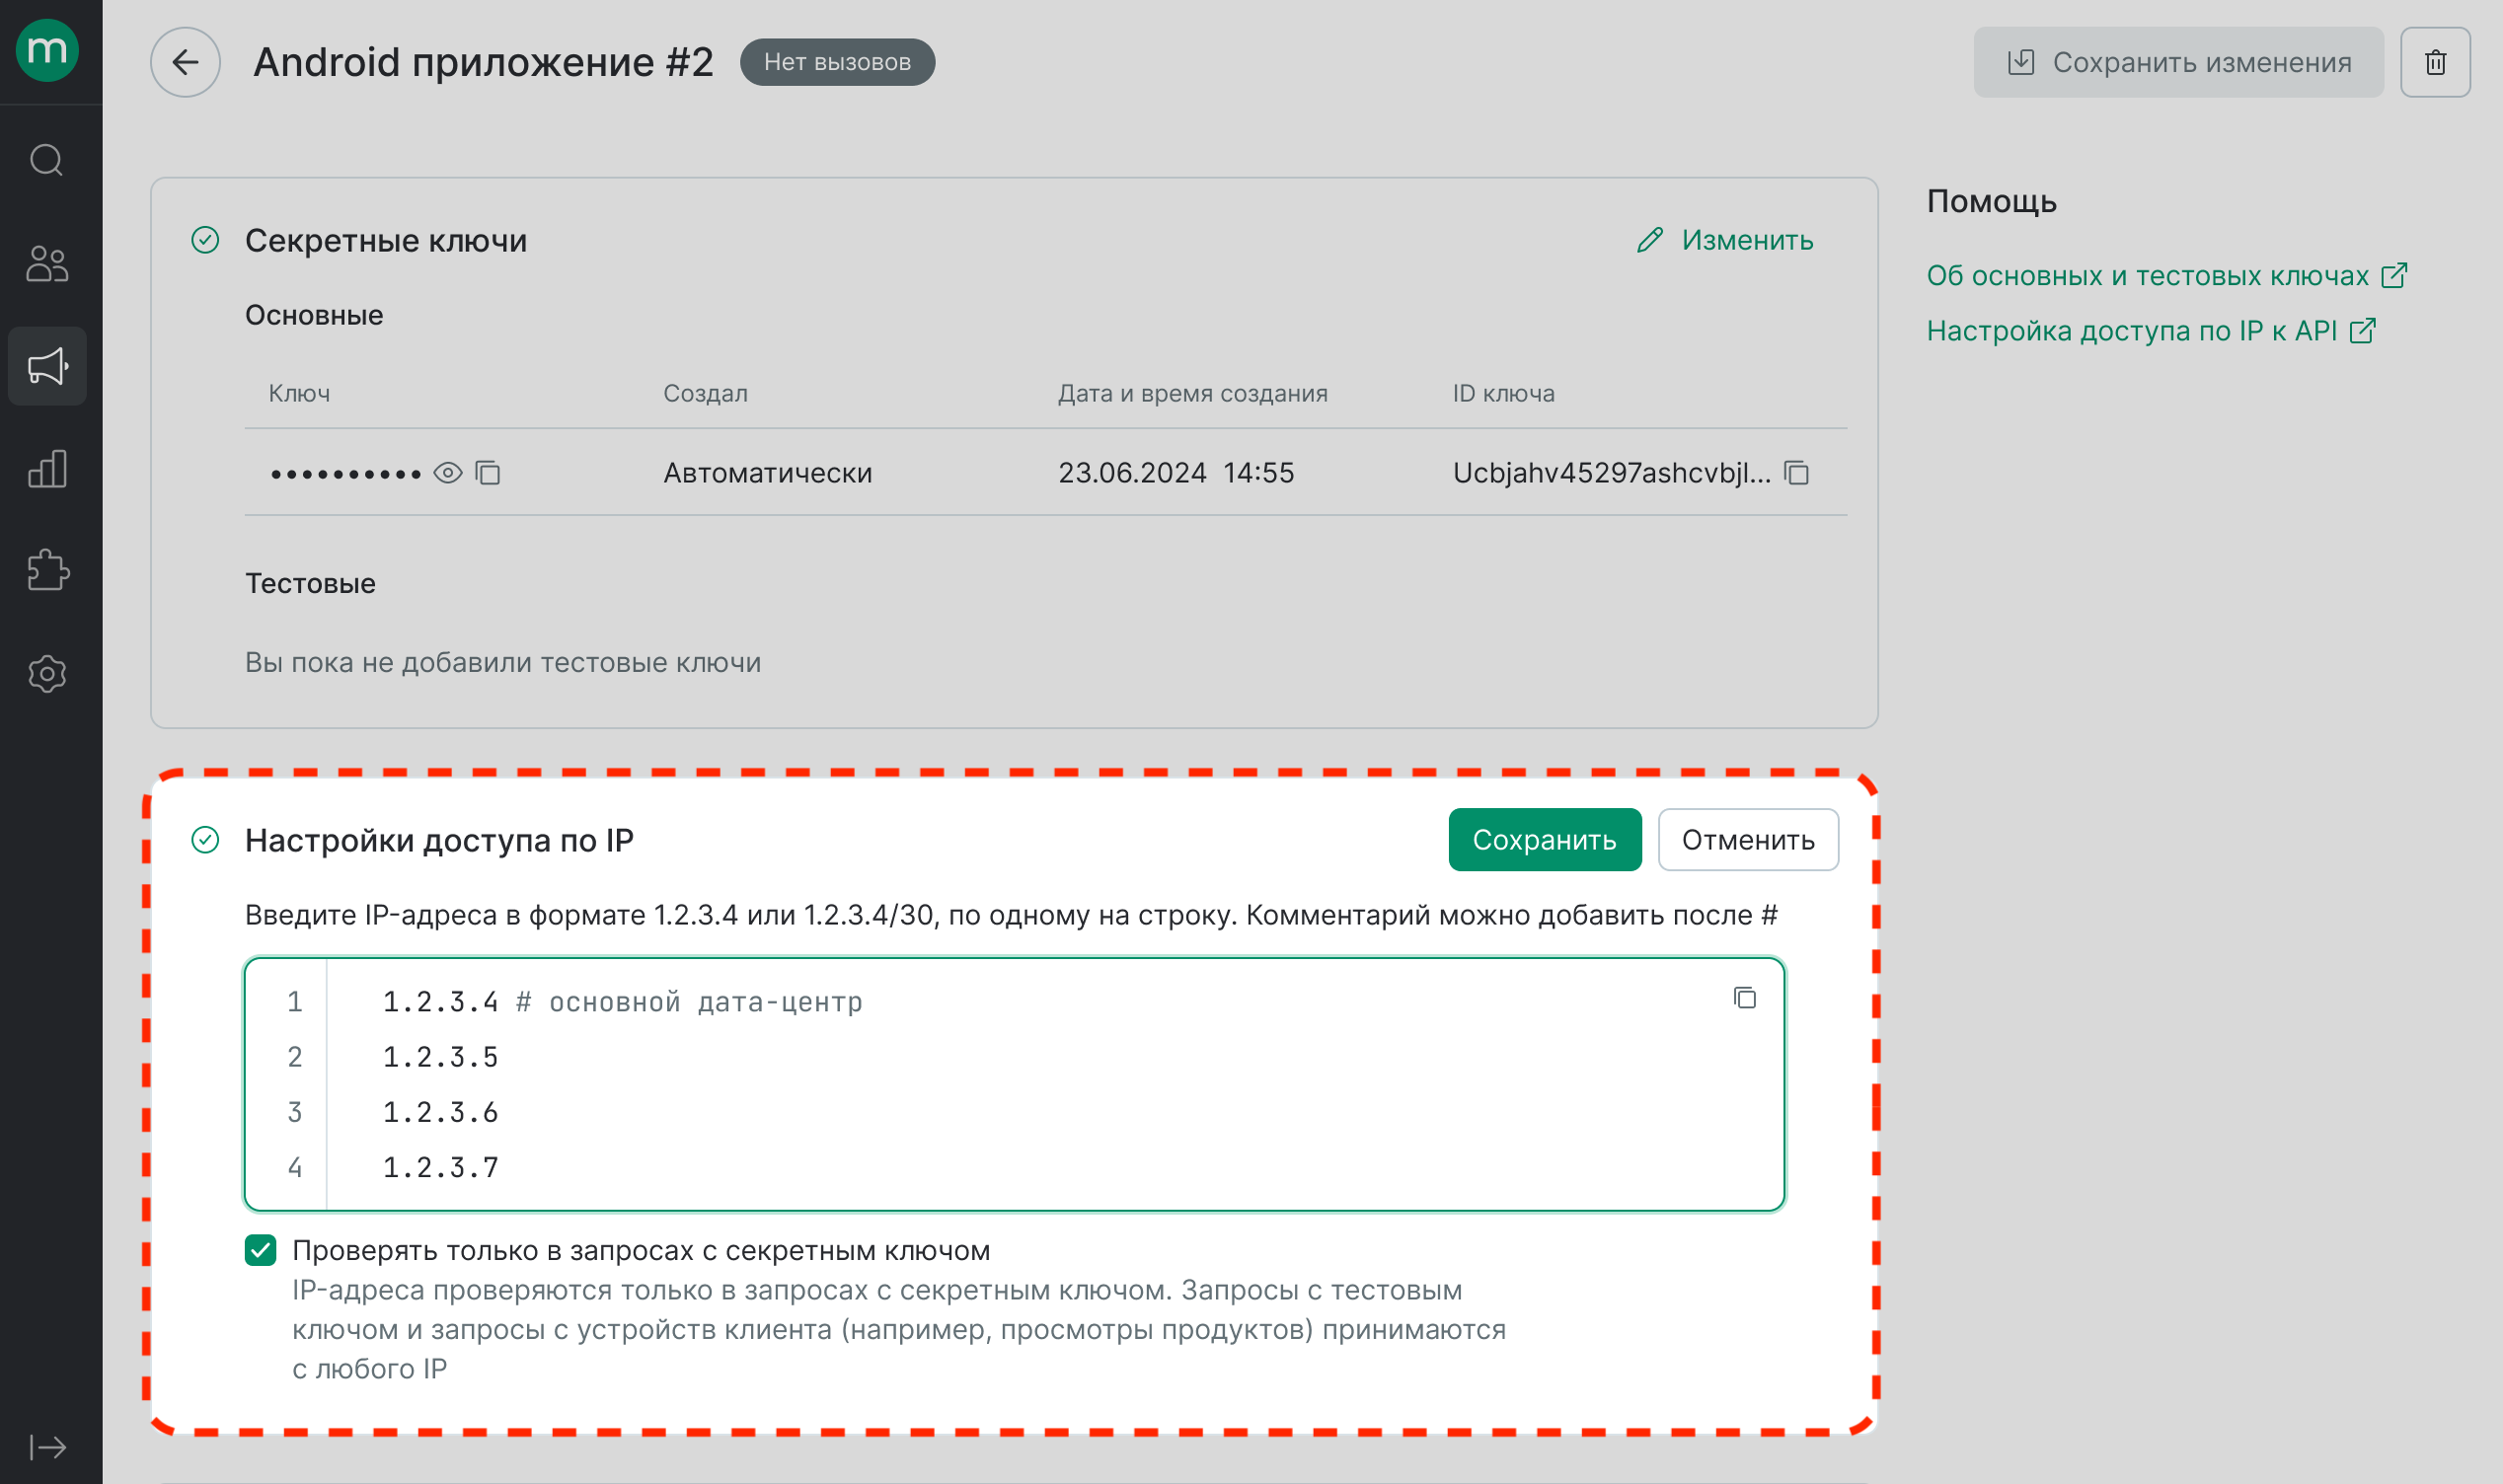Viewport: 2503px width, 1484px height.
Task: Click the checkmark icon beside Секретные ключи
Action: coord(205,240)
